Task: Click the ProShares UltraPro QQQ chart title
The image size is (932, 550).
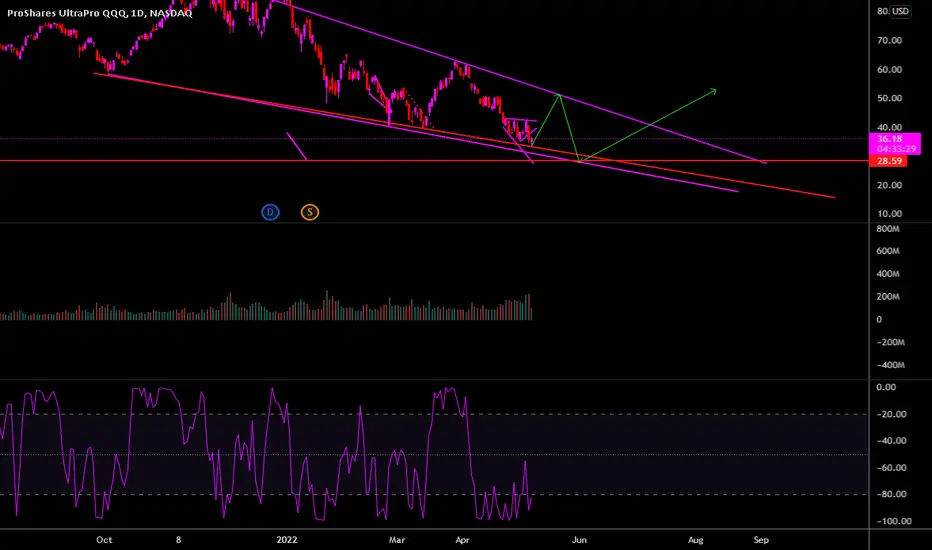Action: [x=100, y=12]
